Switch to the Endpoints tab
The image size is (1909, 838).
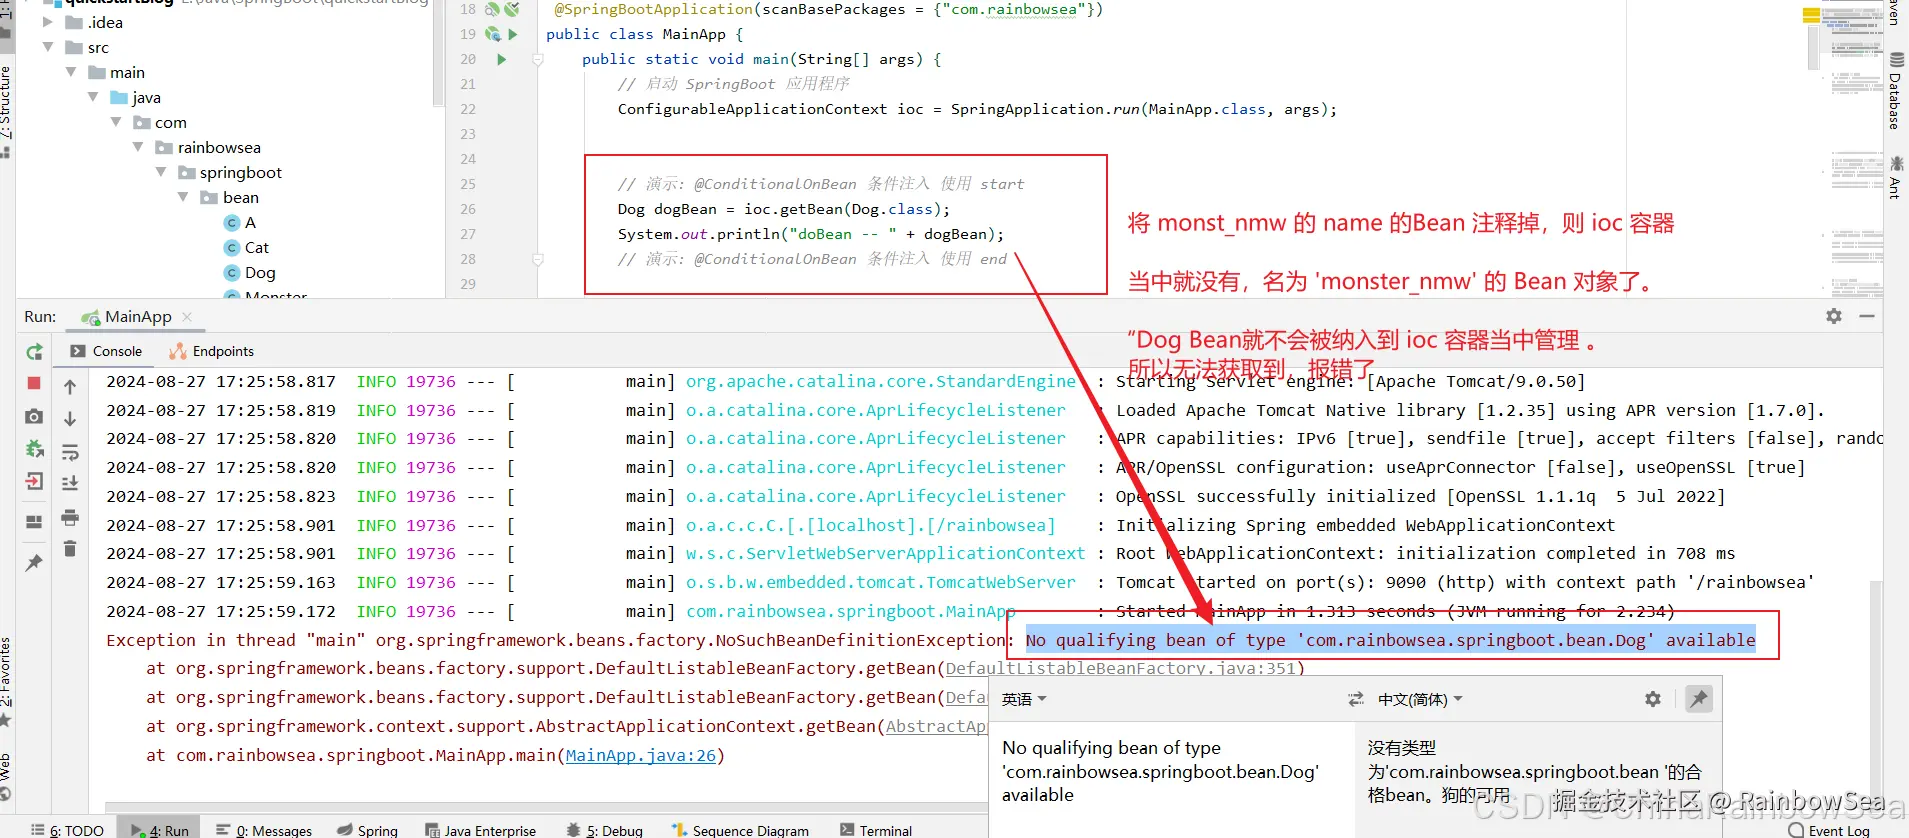pos(212,351)
